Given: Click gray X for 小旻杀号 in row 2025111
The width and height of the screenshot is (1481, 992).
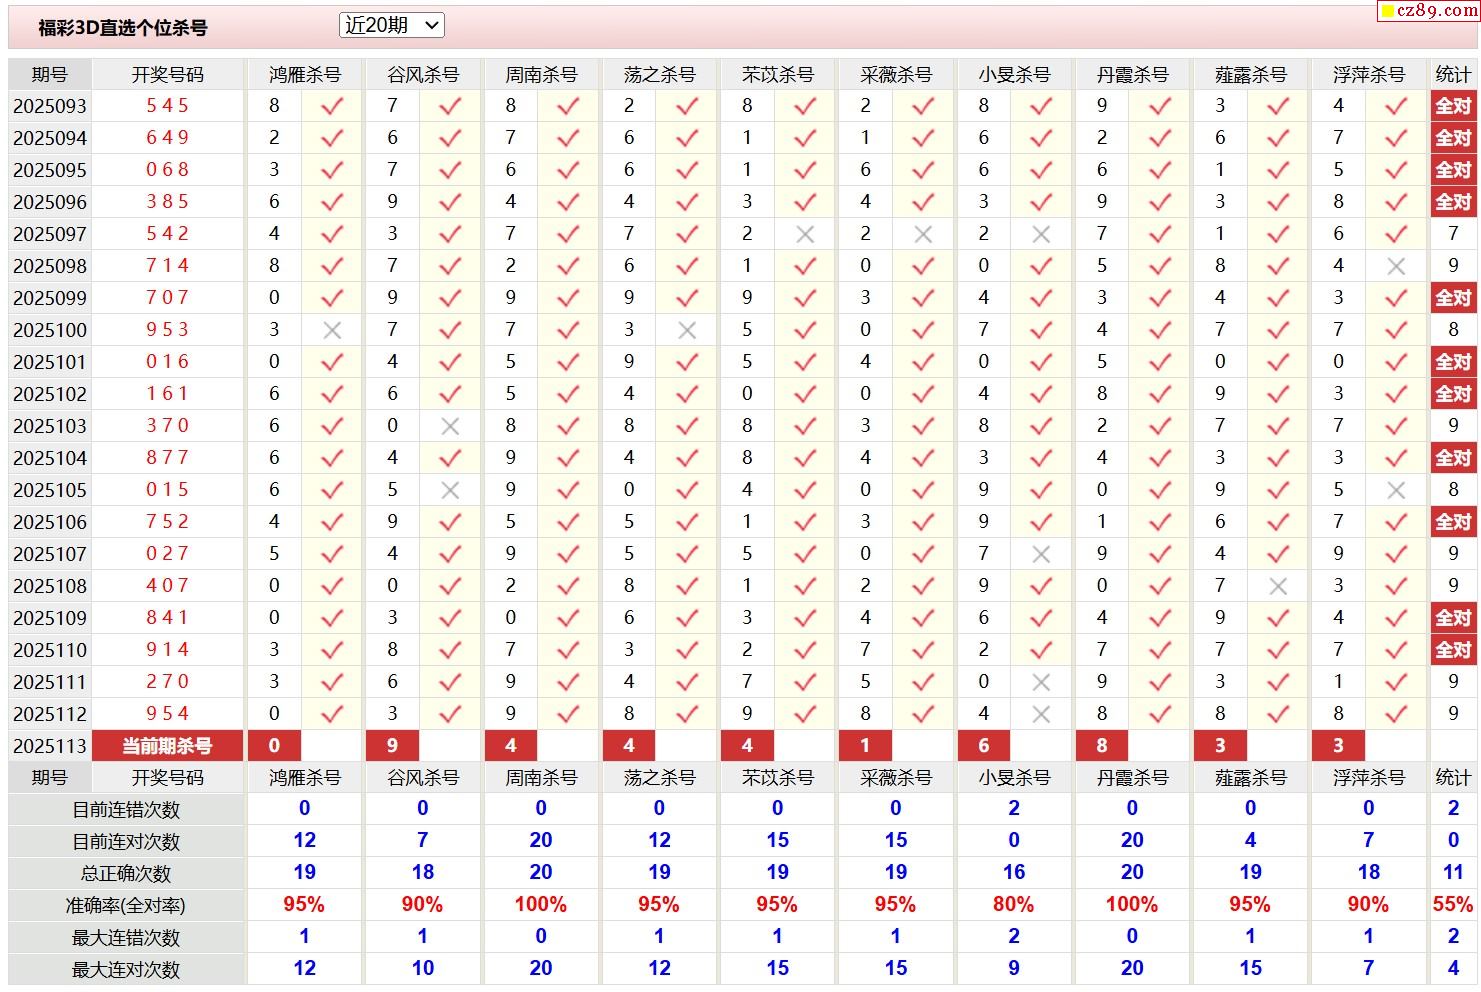Looking at the screenshot, I should click(1041, 682).
